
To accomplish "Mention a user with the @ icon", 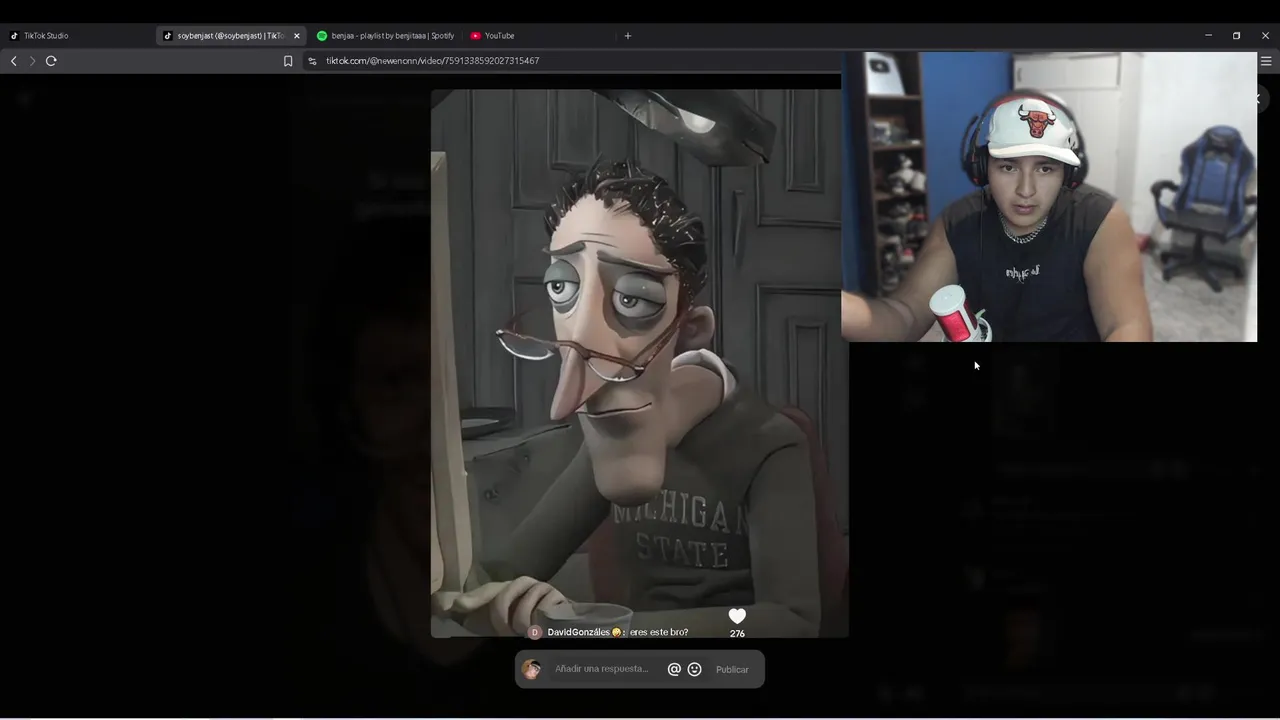I will (674, 669).
